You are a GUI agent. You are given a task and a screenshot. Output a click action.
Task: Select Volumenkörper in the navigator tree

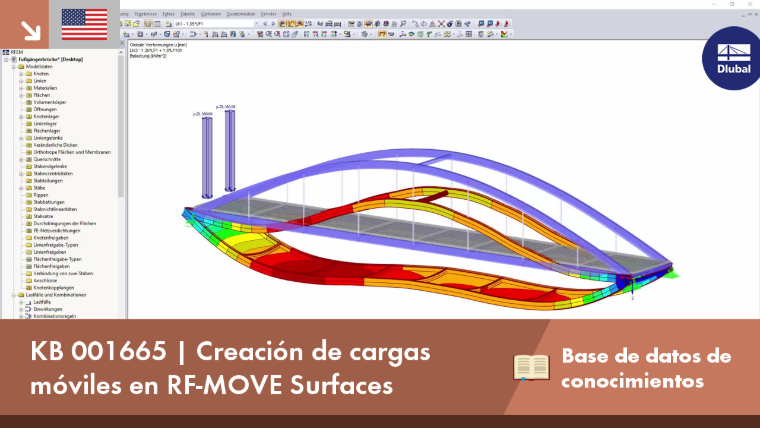point(49,102)
